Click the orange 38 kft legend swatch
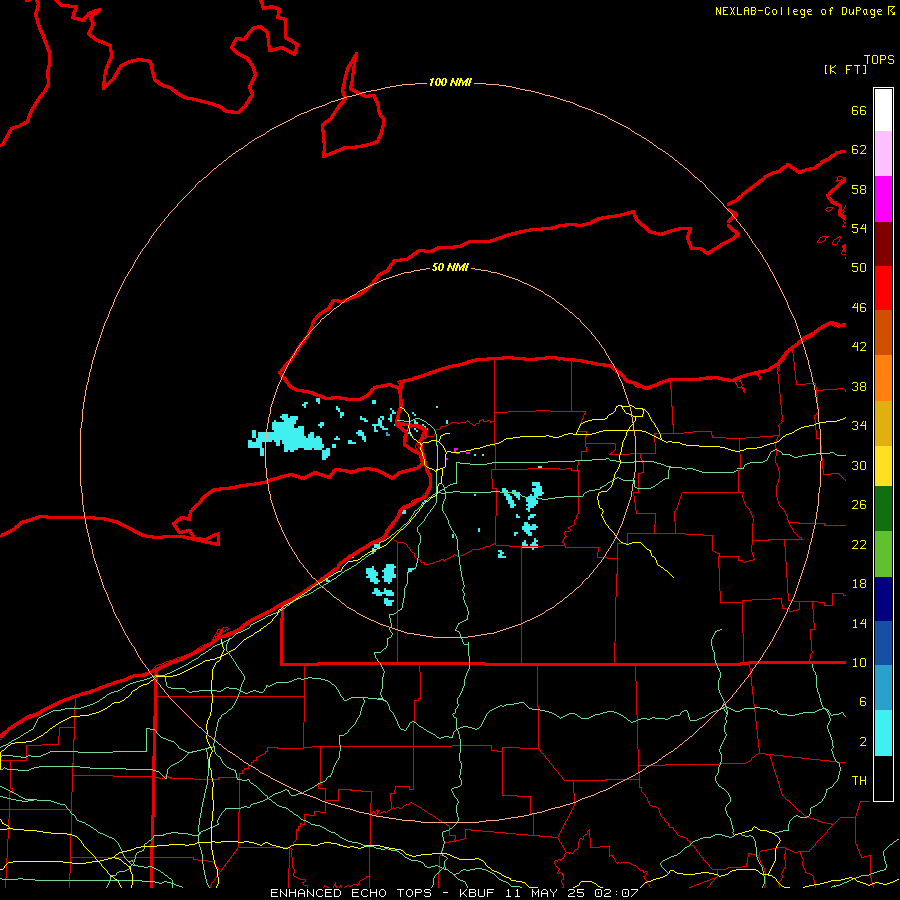 point(883,378)
